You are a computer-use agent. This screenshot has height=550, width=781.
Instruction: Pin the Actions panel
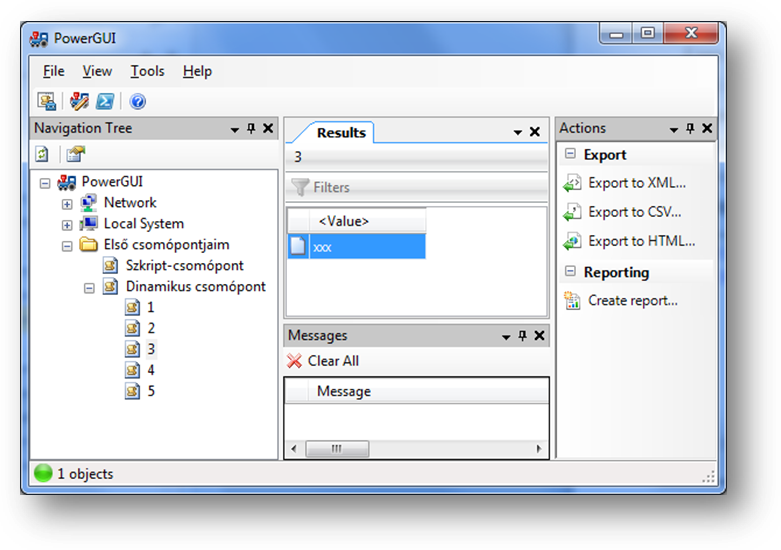690,129
